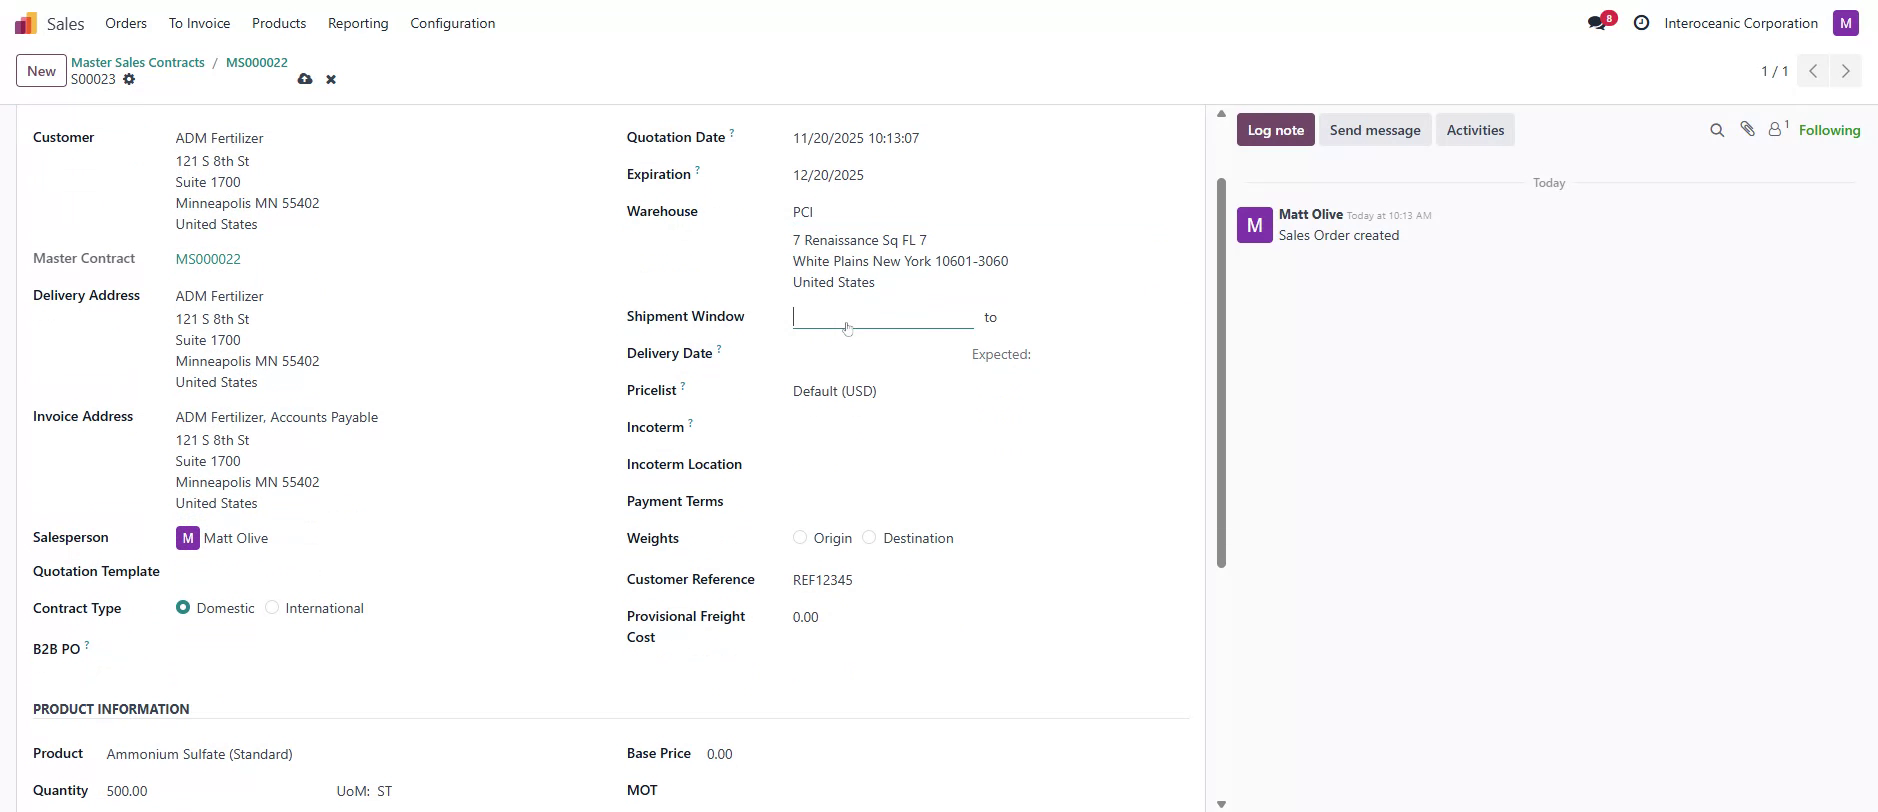Open the Configuration menu
The width and height of the screenshot is (1878, 812).
coord(453,23)
